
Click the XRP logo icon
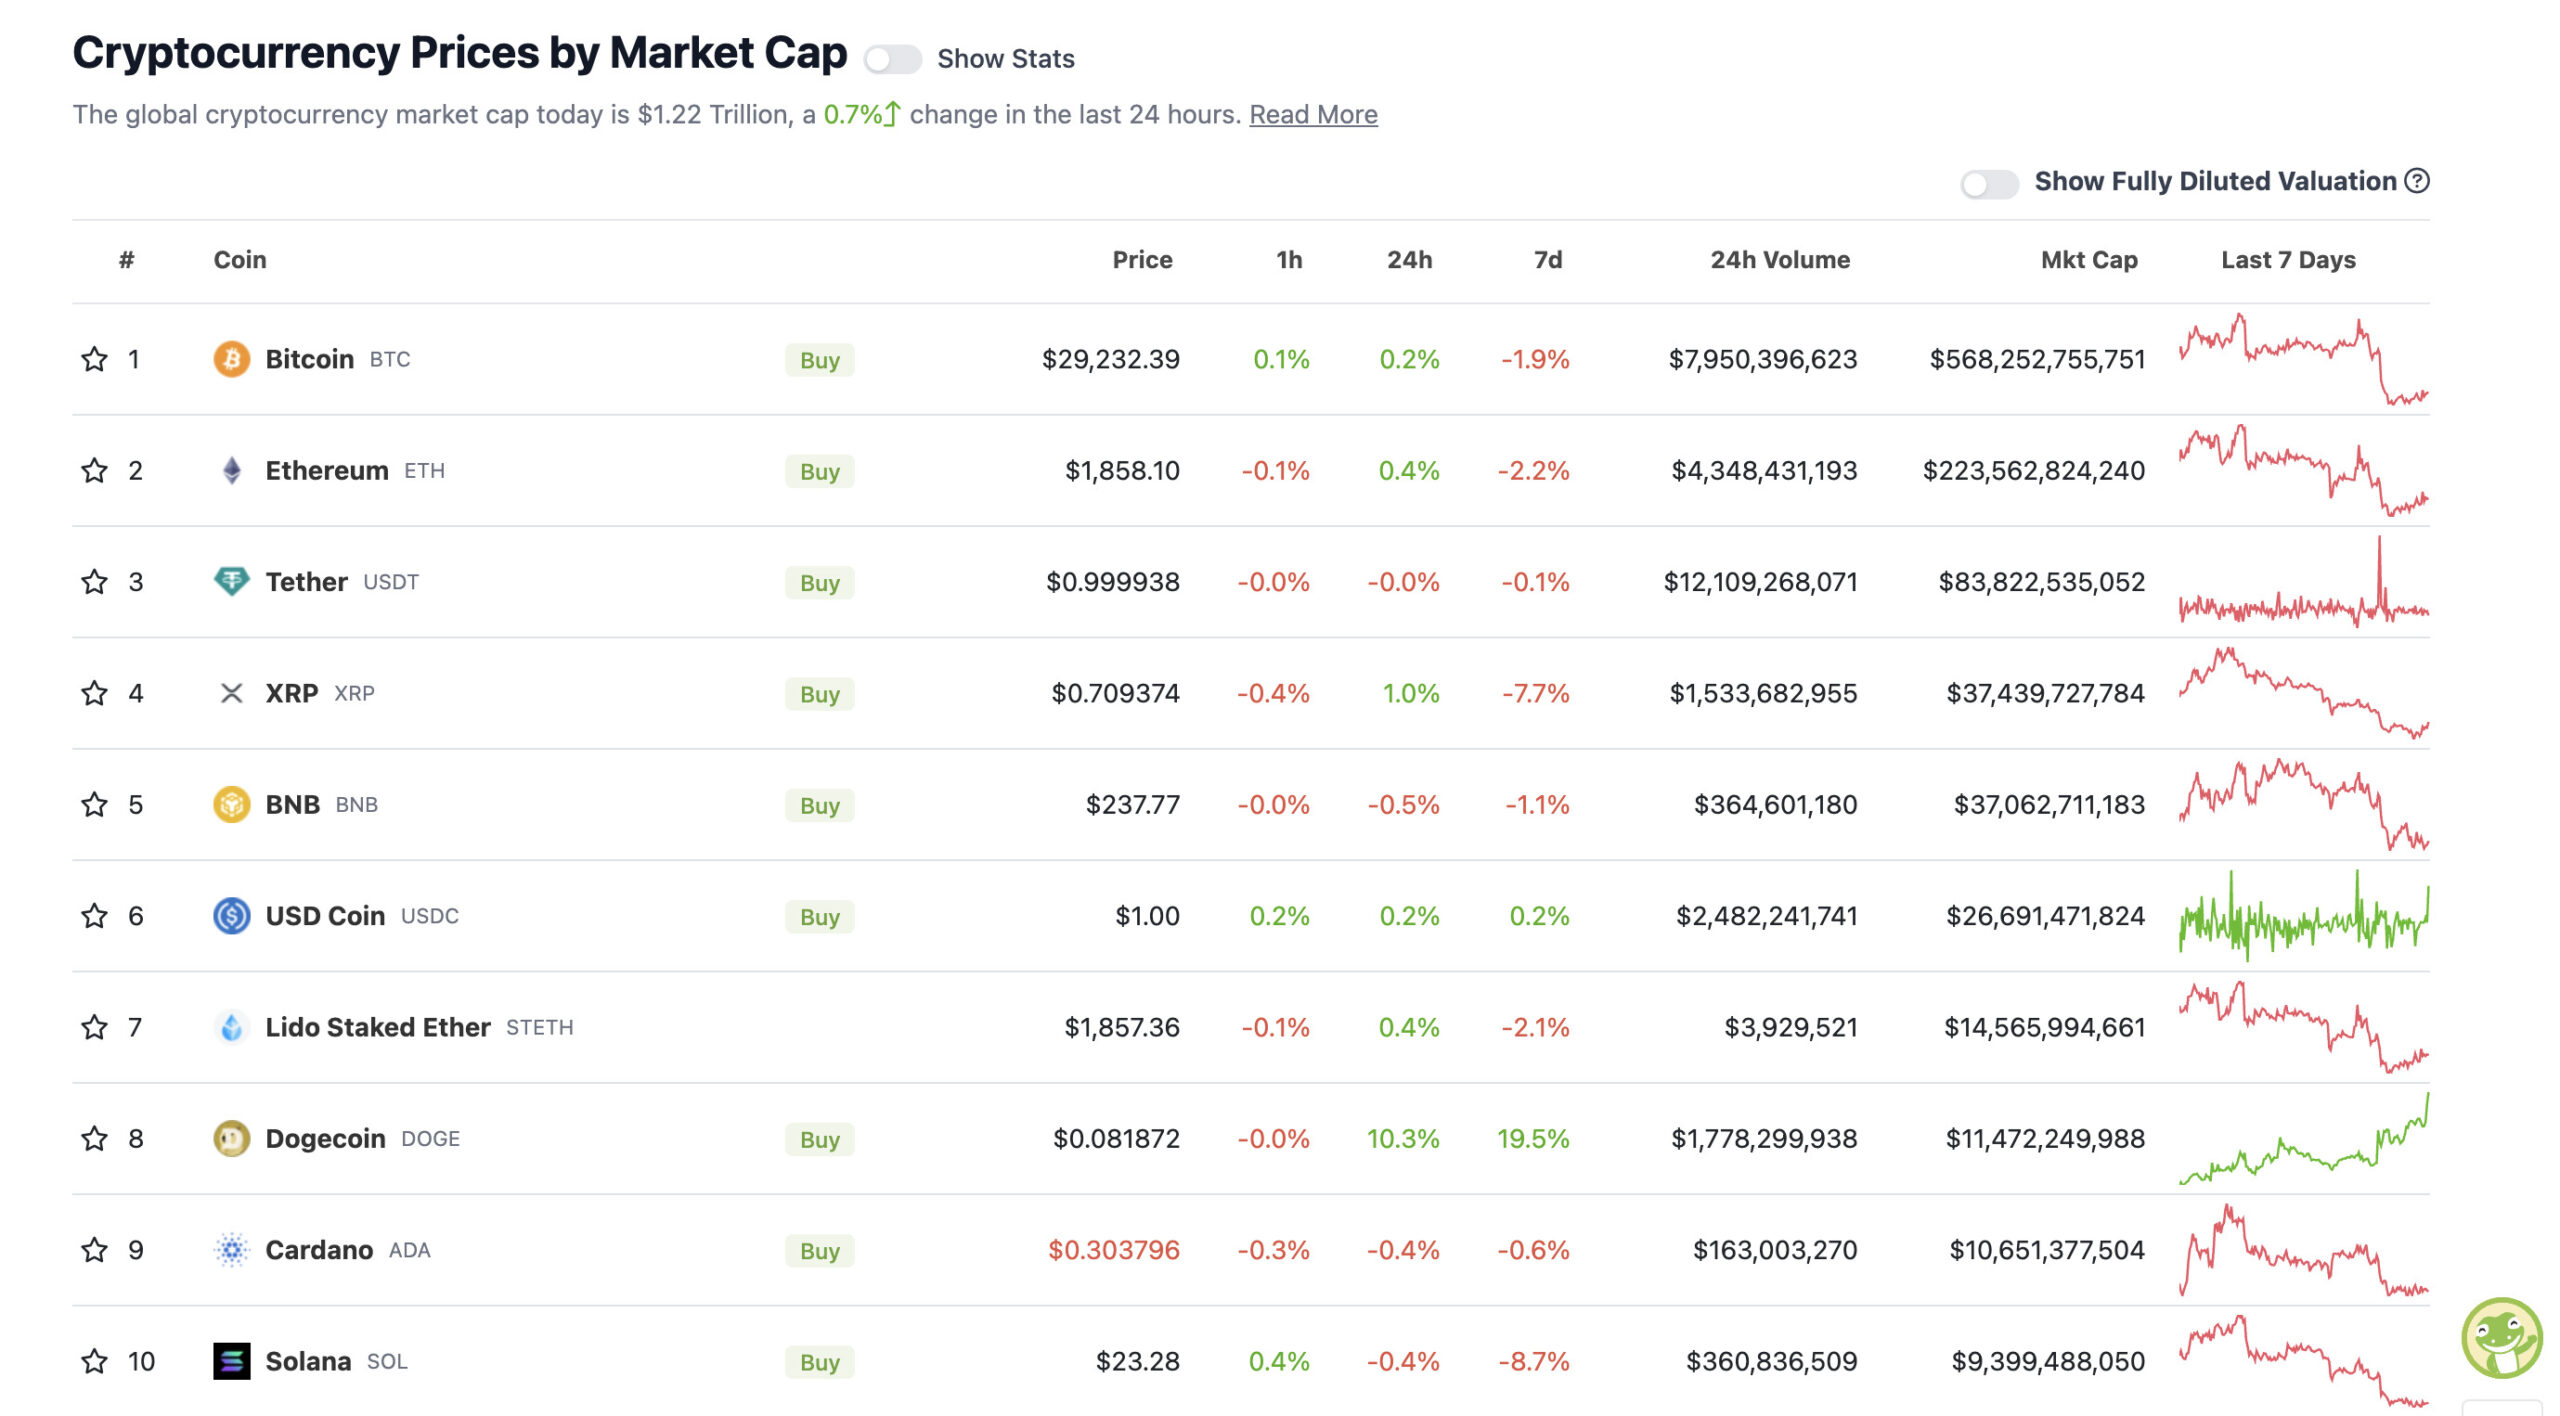pyautogui.click(x=232, y=693)
